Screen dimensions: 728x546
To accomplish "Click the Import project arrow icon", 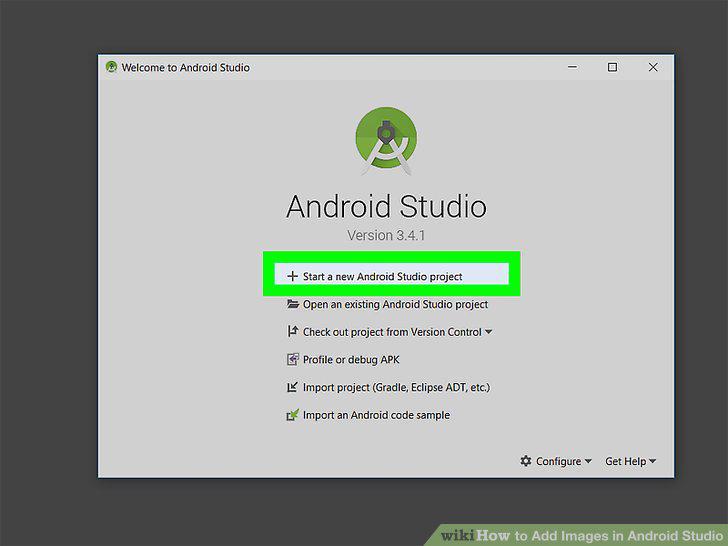I will [292, 387].
